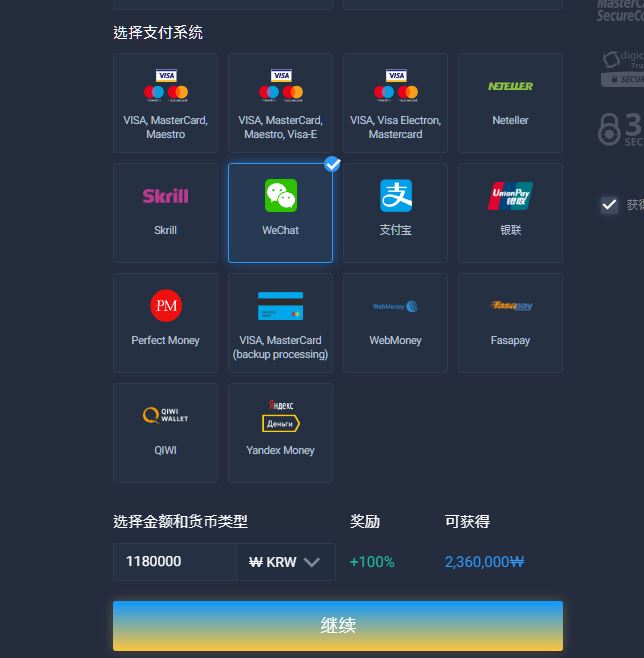Click the WeChat payment tile

point(280,213)
